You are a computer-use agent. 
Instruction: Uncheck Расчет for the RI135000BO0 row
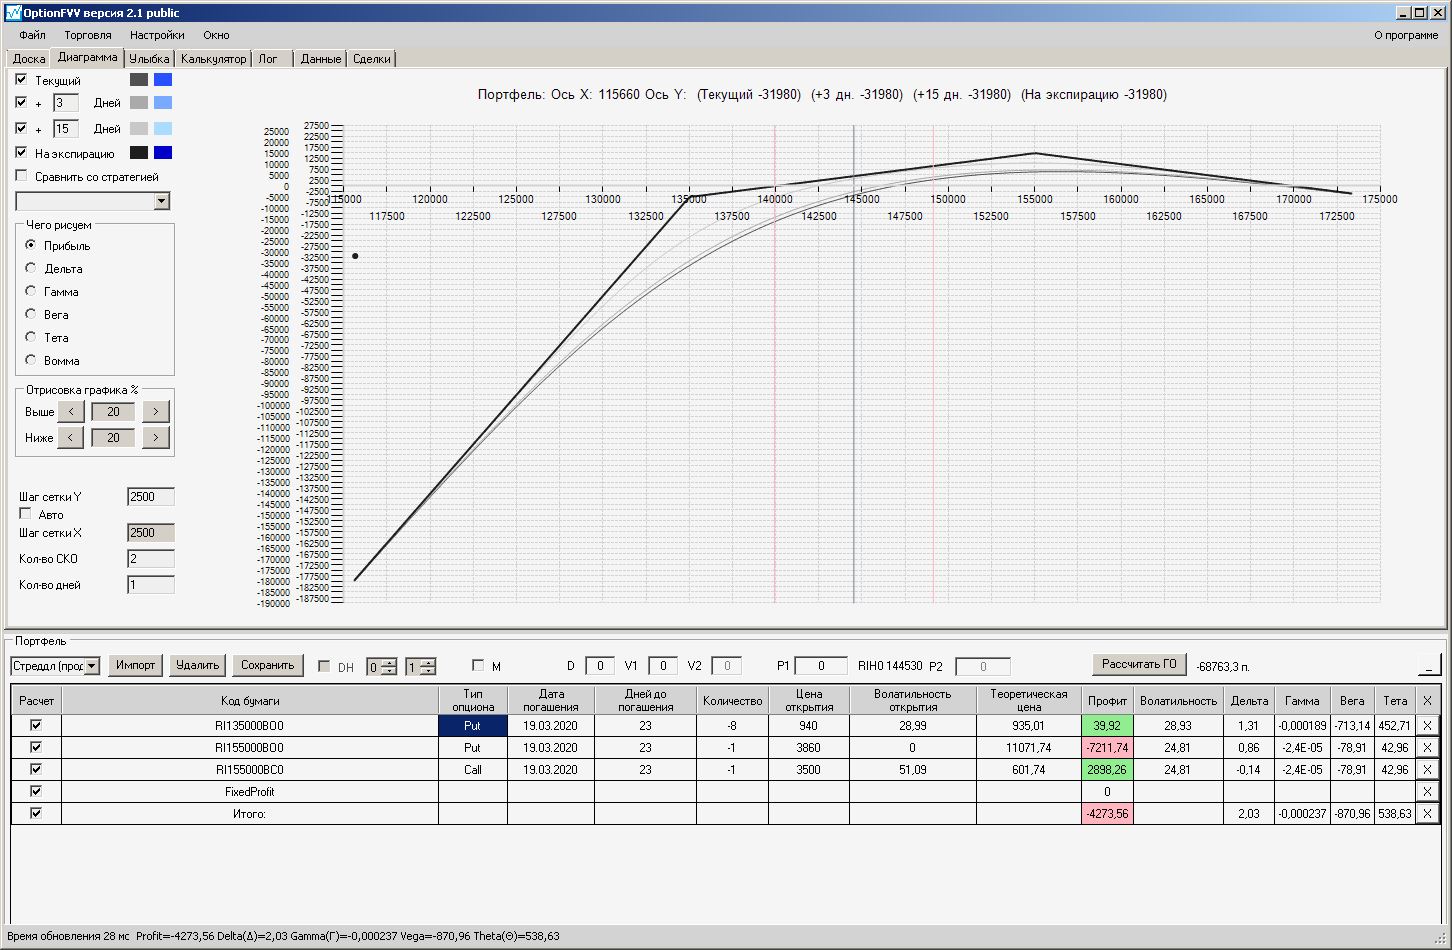pyautogui.click(x=36, y=725)
